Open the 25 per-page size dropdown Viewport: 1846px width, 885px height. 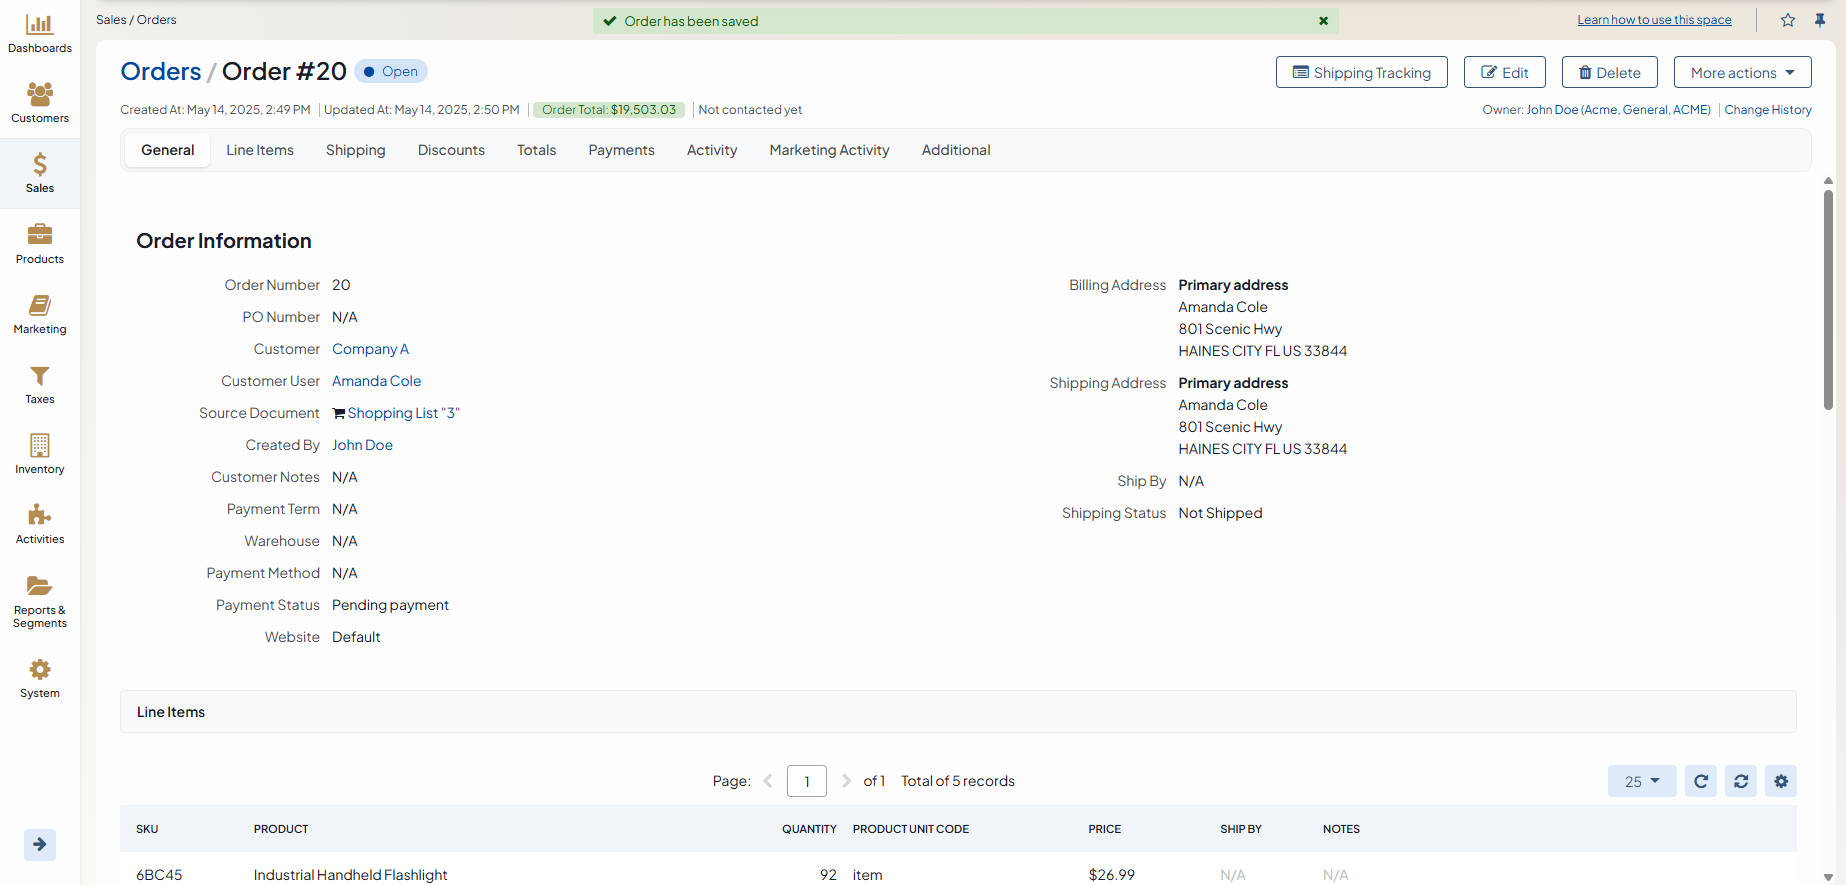[1641, 781]
